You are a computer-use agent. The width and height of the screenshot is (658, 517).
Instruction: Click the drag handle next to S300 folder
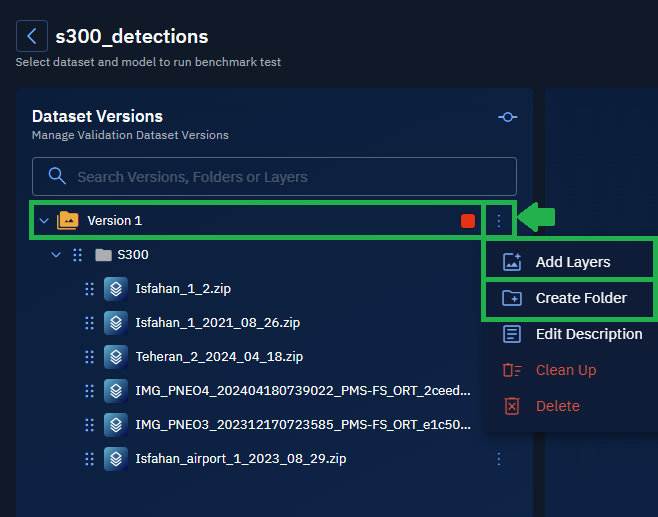(78, 255)
